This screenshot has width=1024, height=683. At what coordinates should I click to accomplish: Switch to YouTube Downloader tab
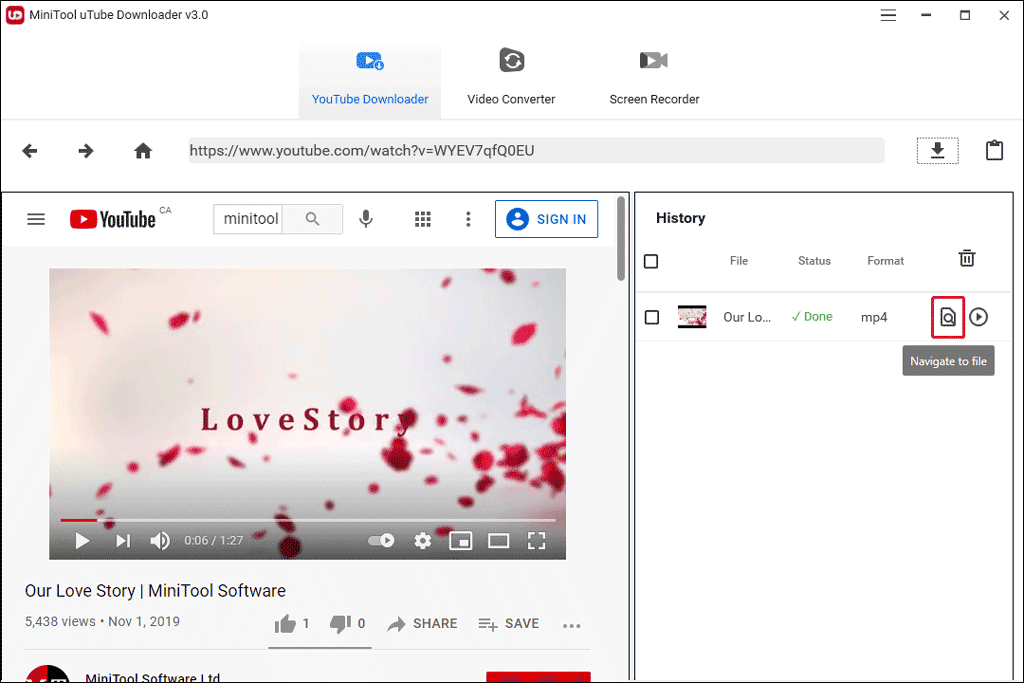coord(370,81)
